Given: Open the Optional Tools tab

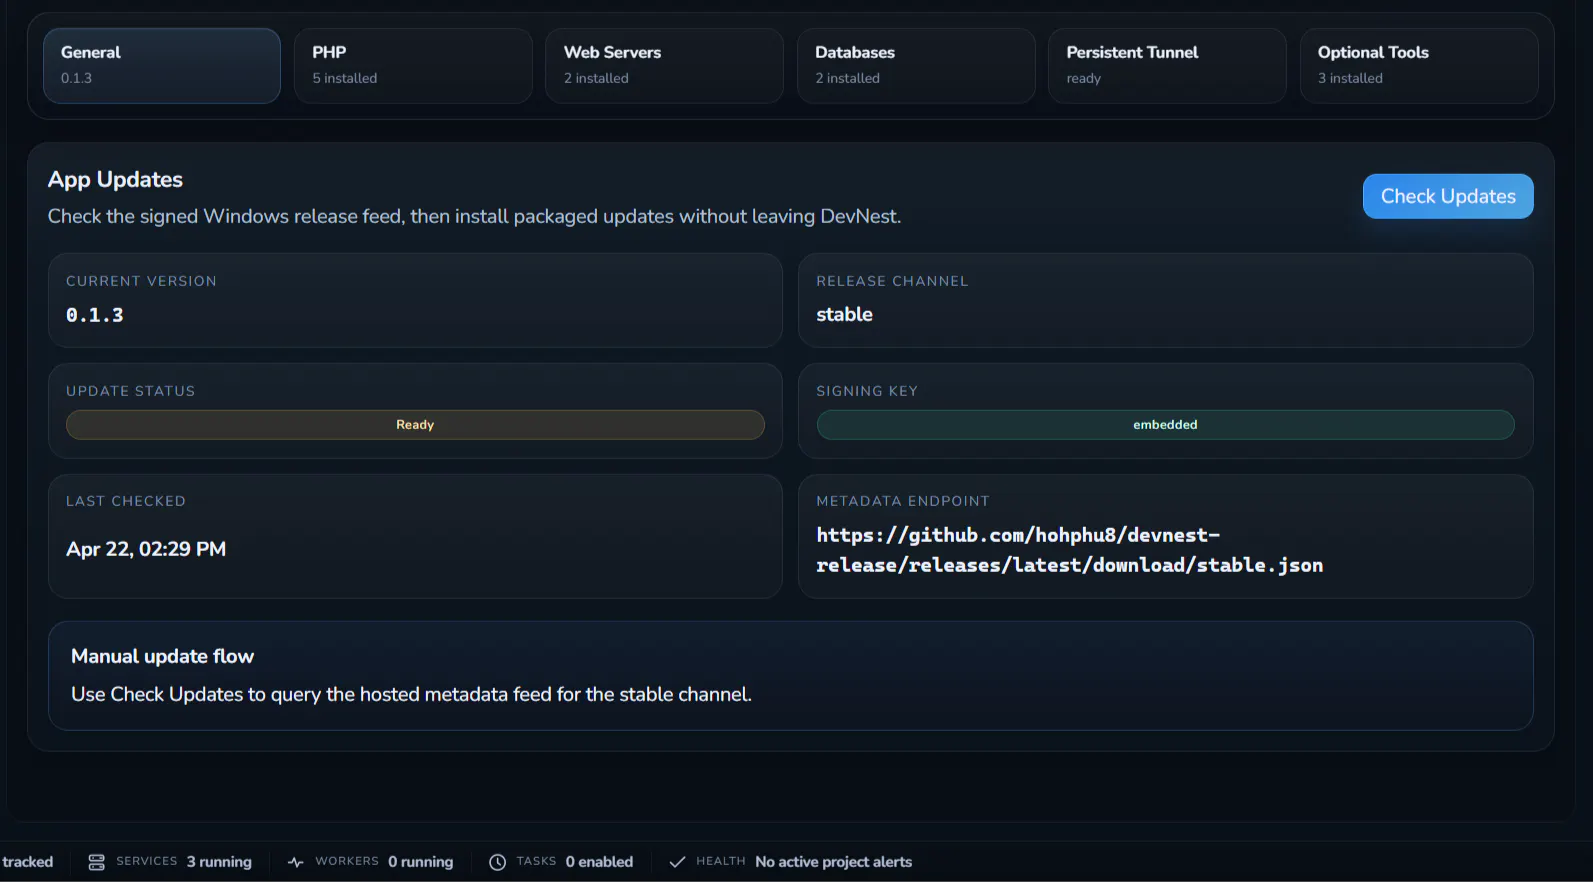Looking at the screenshot, I should [1419, 65].
